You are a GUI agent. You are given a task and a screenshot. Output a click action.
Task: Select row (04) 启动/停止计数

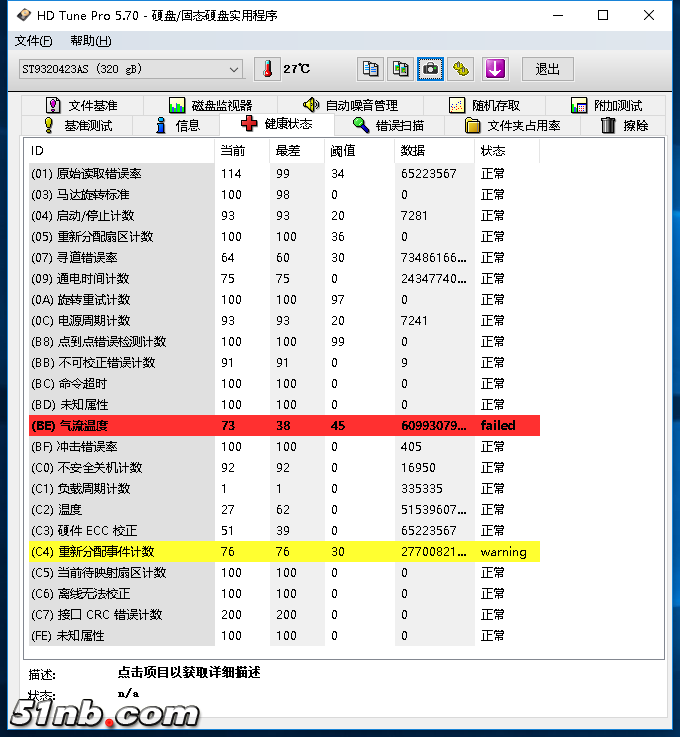(284, 216)
